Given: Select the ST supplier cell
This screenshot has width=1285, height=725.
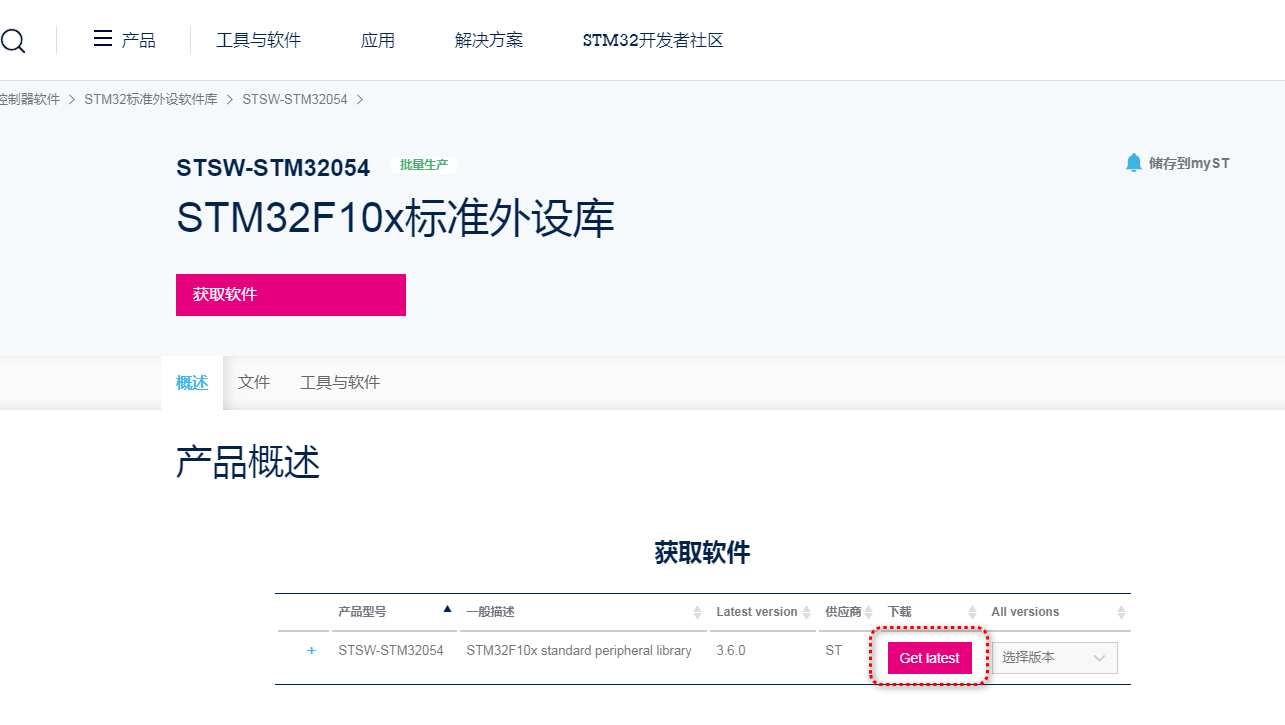Looking at the screenshot, I should [x=833, y=650].
